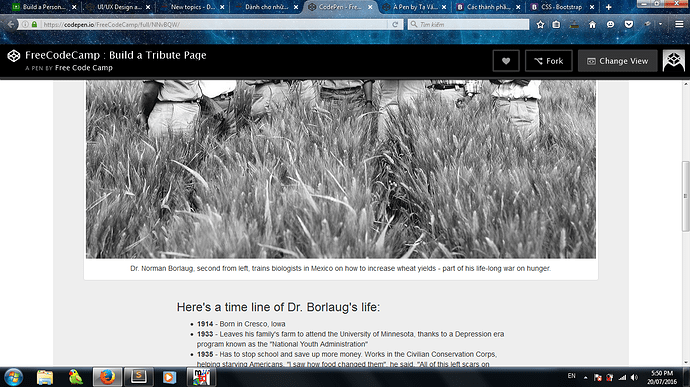Image resolution: width=690 pixels, height=387 pixels.
Task: Click the '1914 - Born in Cresco, Iowa' line
Action: (241, 324)
